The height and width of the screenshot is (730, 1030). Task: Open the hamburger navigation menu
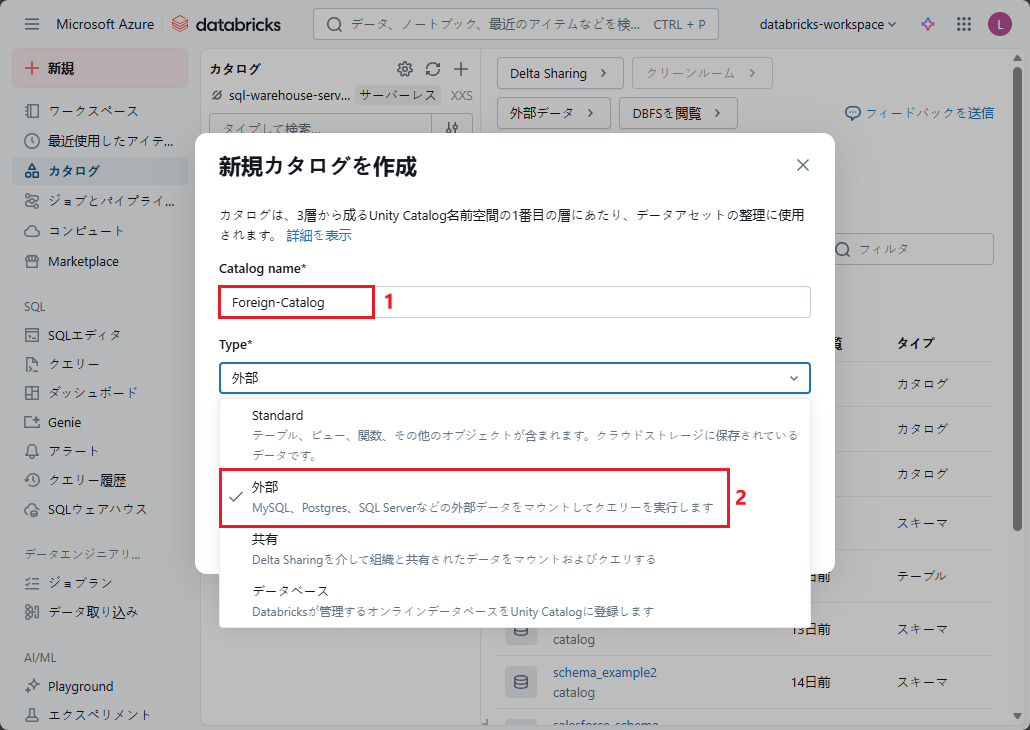[32, 24]
